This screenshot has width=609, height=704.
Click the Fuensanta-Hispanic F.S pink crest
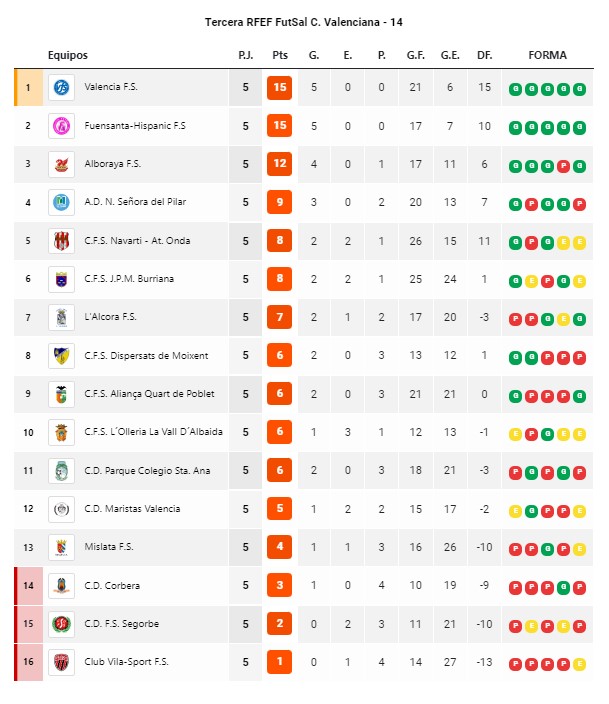[x=62, y=126]
